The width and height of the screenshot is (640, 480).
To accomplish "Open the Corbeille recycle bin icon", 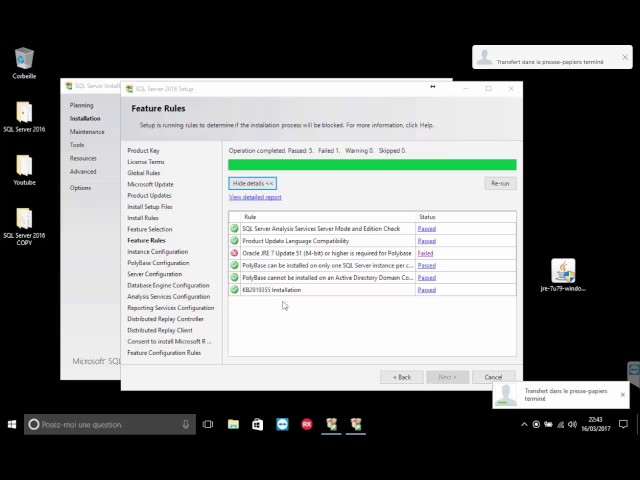I will pos(24,63).
